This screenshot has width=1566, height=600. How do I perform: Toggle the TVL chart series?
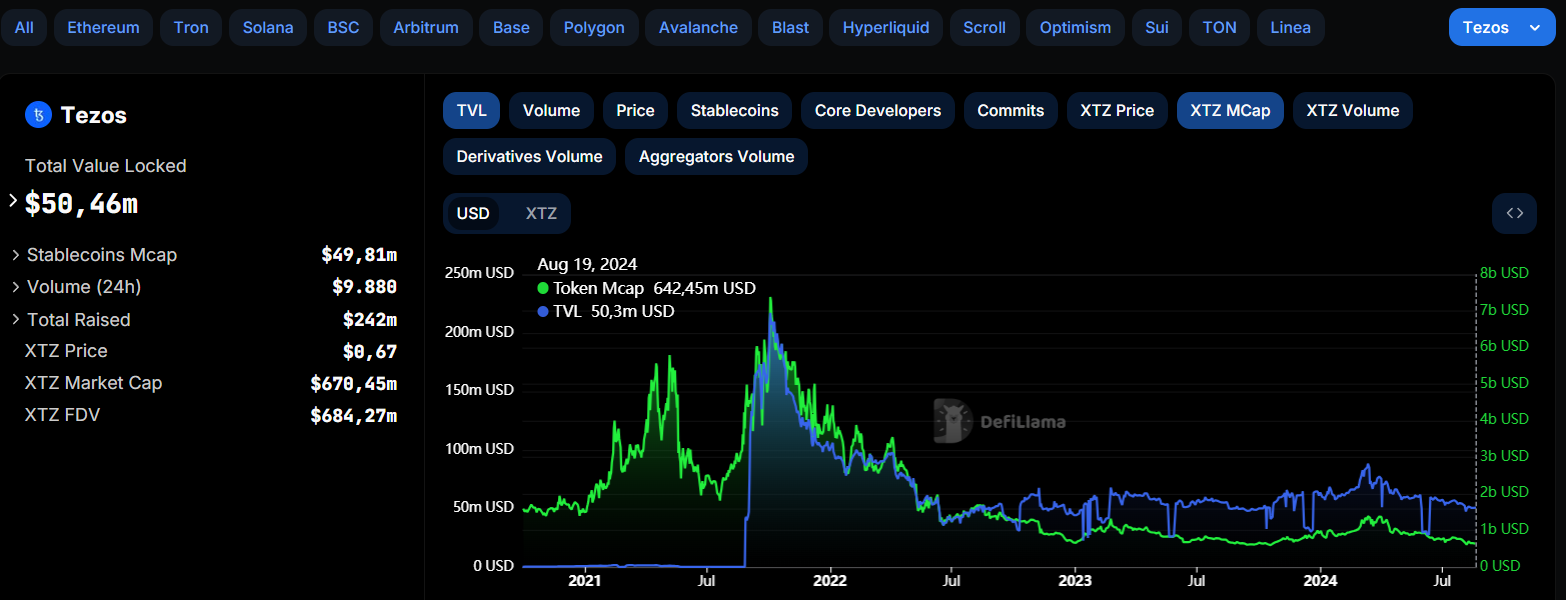471,110
